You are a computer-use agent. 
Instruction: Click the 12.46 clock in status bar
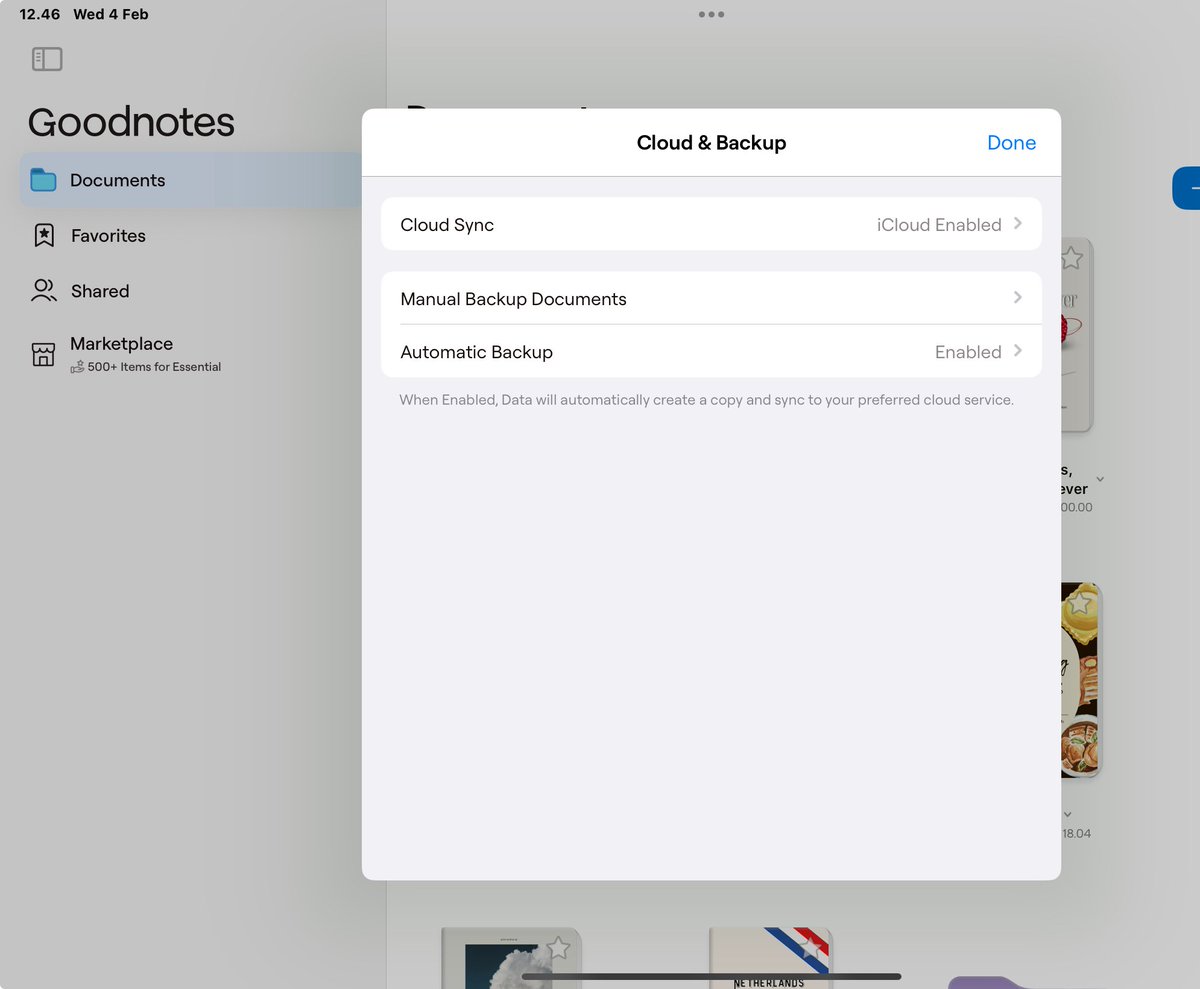[x=40, y=14]
